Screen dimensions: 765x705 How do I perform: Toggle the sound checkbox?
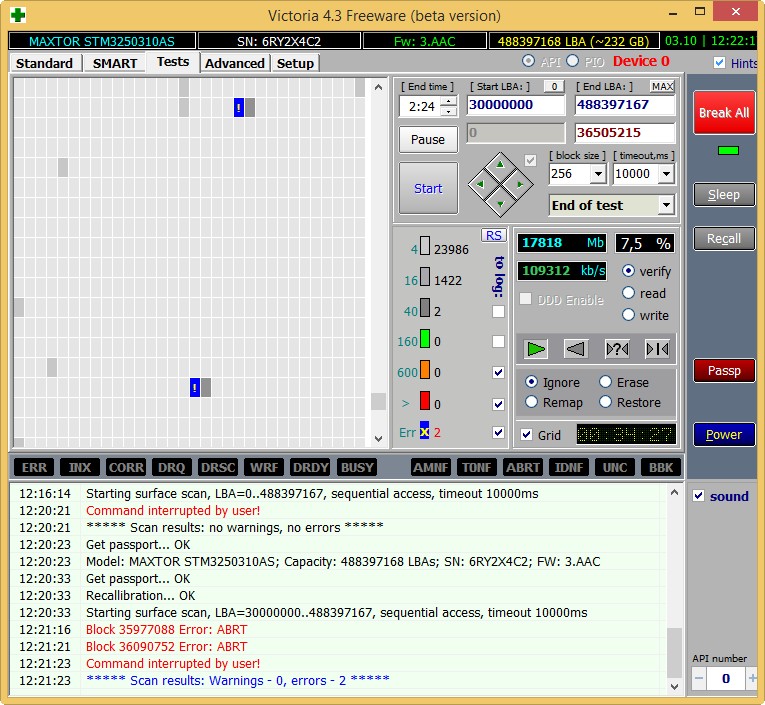point(699,496)
